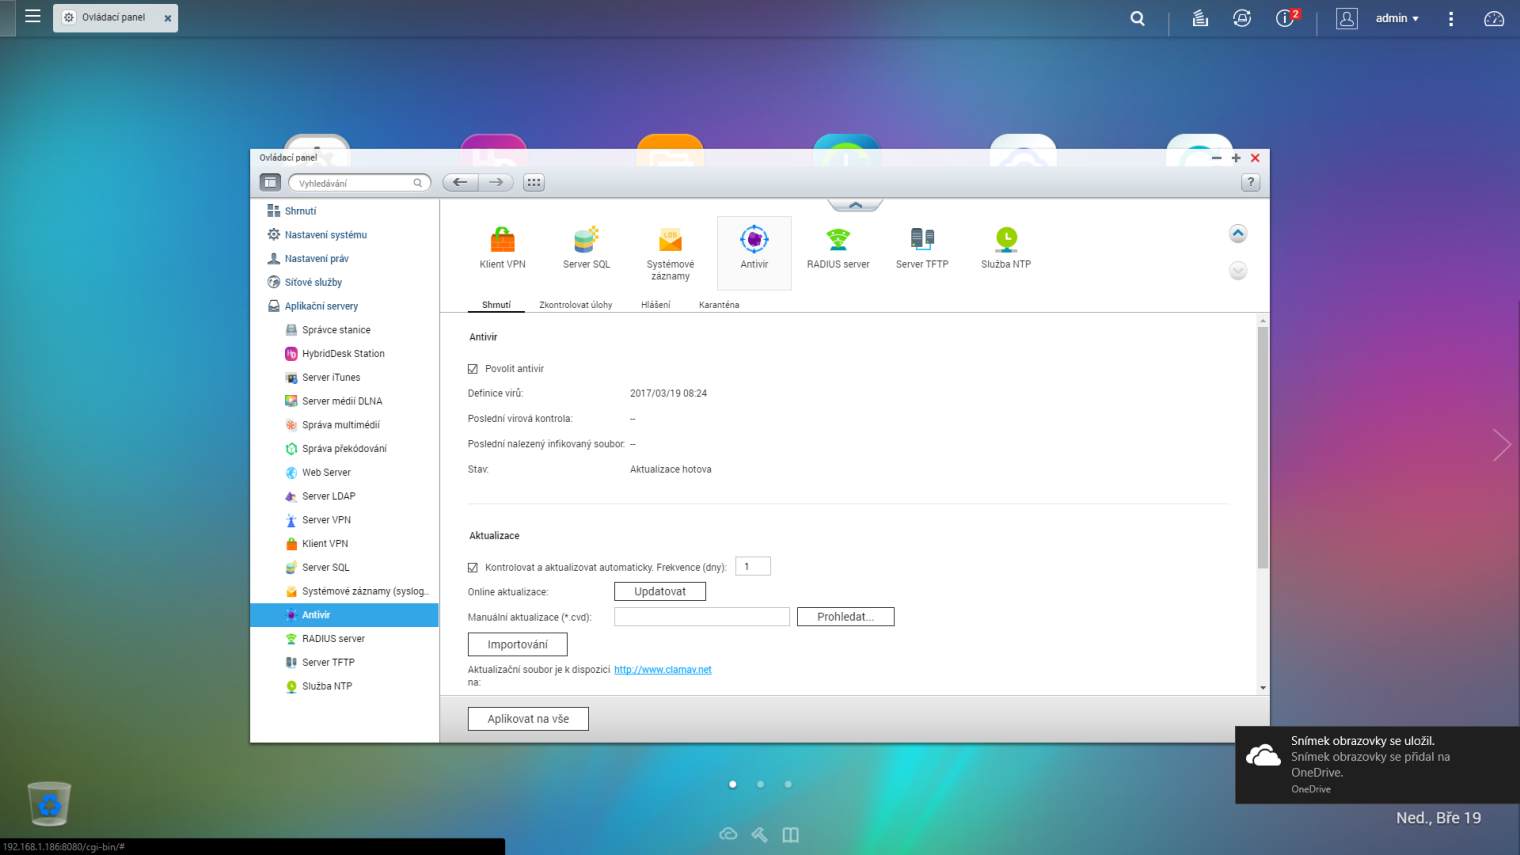The image size is (1520, 855).
Task: Open Systémové záznamy icon in top row
Action: point(670,253)
